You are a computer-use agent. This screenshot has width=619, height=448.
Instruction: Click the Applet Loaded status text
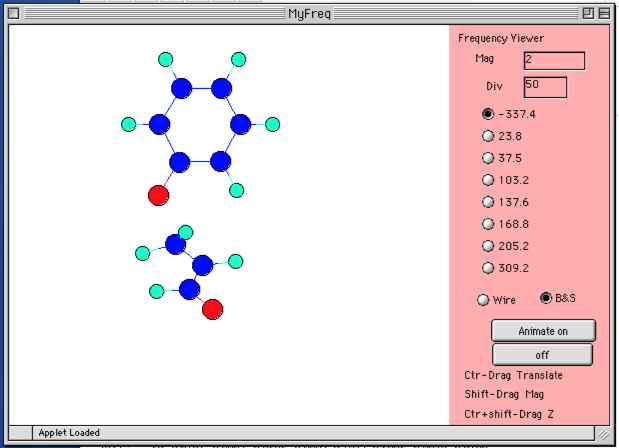(69, 433)
